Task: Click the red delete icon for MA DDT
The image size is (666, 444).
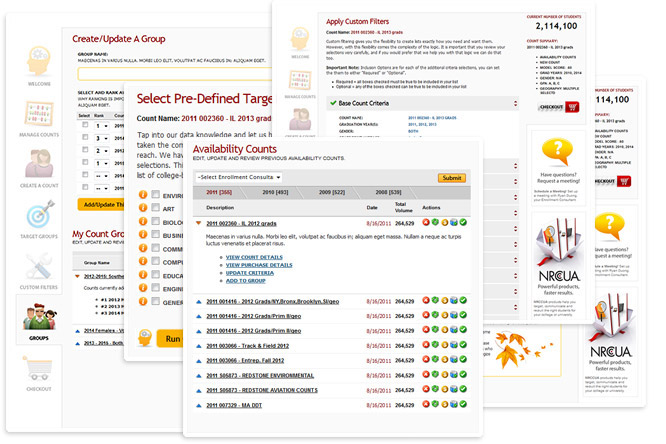Action: point(426,404)
